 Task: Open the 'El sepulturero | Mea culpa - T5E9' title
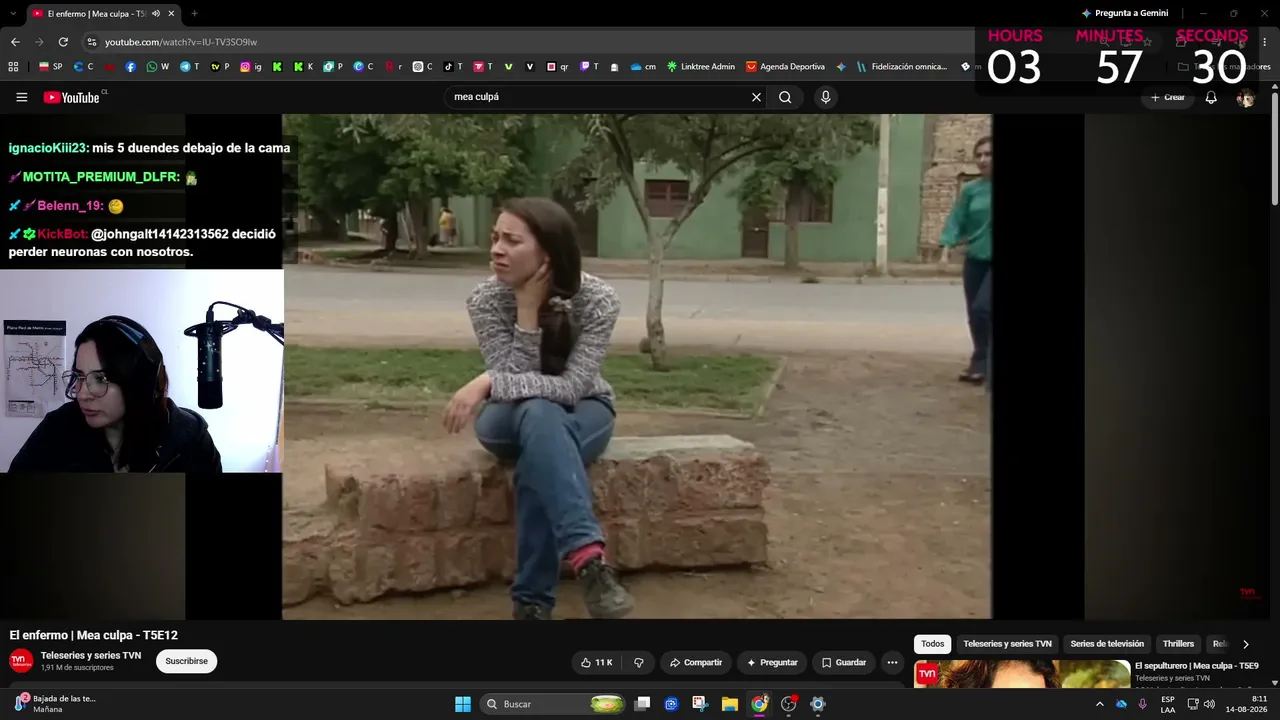pos(1196,665)
